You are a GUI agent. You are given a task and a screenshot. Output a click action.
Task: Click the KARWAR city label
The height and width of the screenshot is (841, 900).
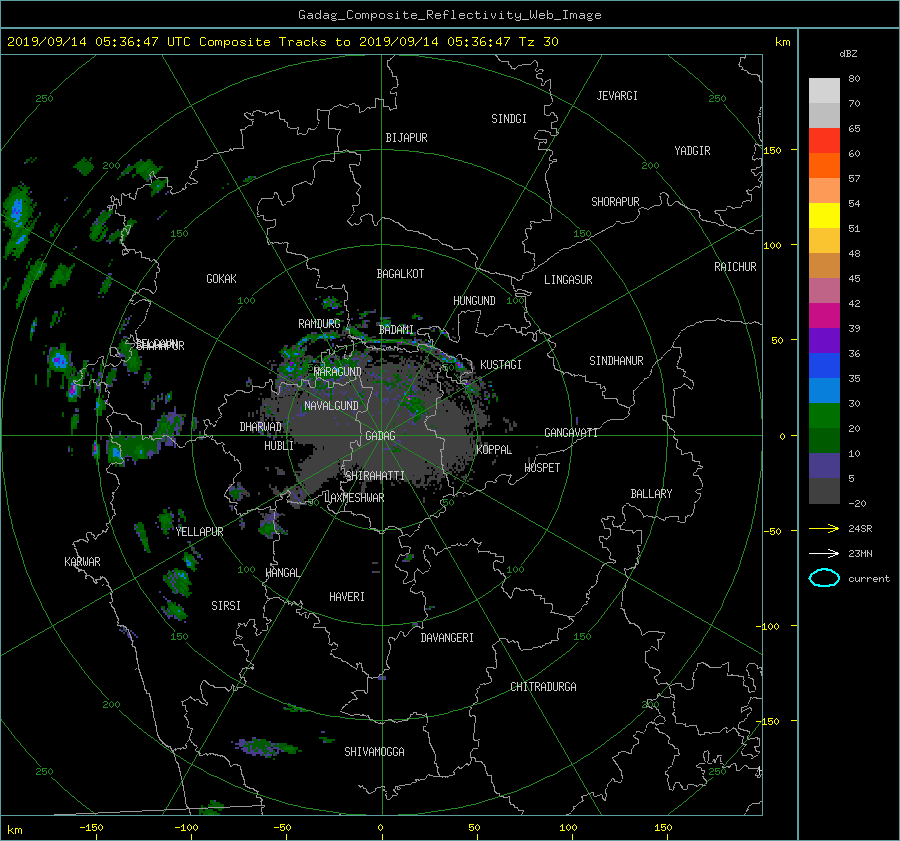coord(82,562)
